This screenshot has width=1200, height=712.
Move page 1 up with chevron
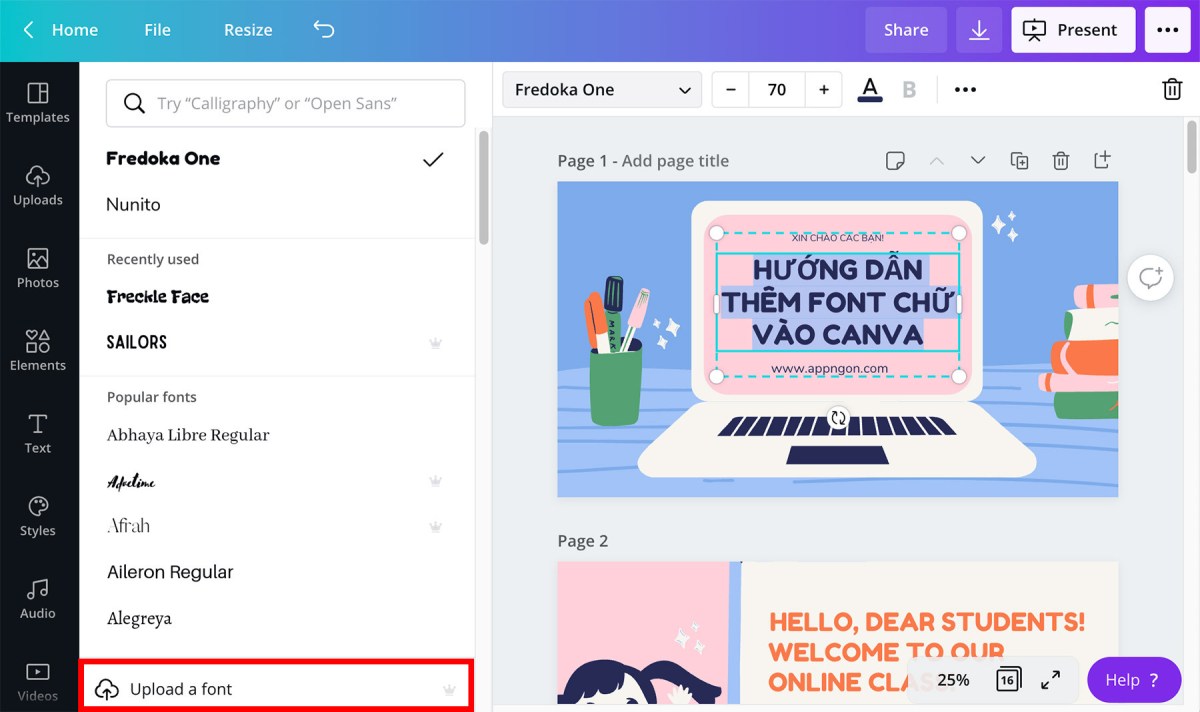pos(936,160)
